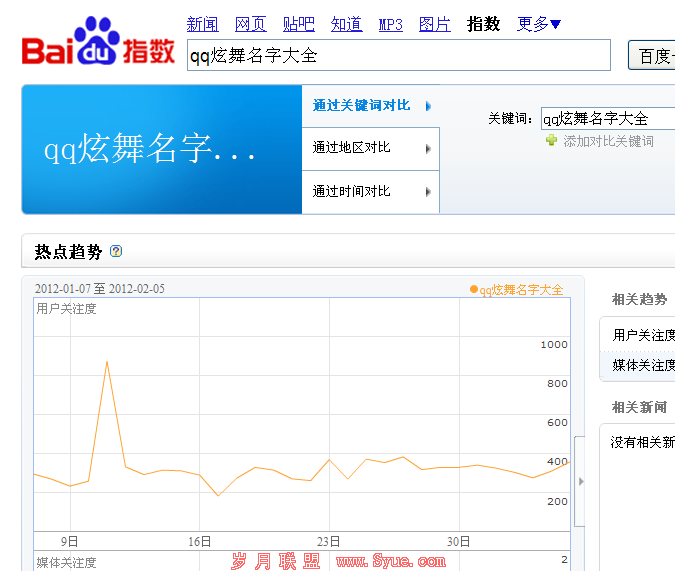Open the 贴吧 link
The height and width of the screenshot is (571, 675).
299,24
